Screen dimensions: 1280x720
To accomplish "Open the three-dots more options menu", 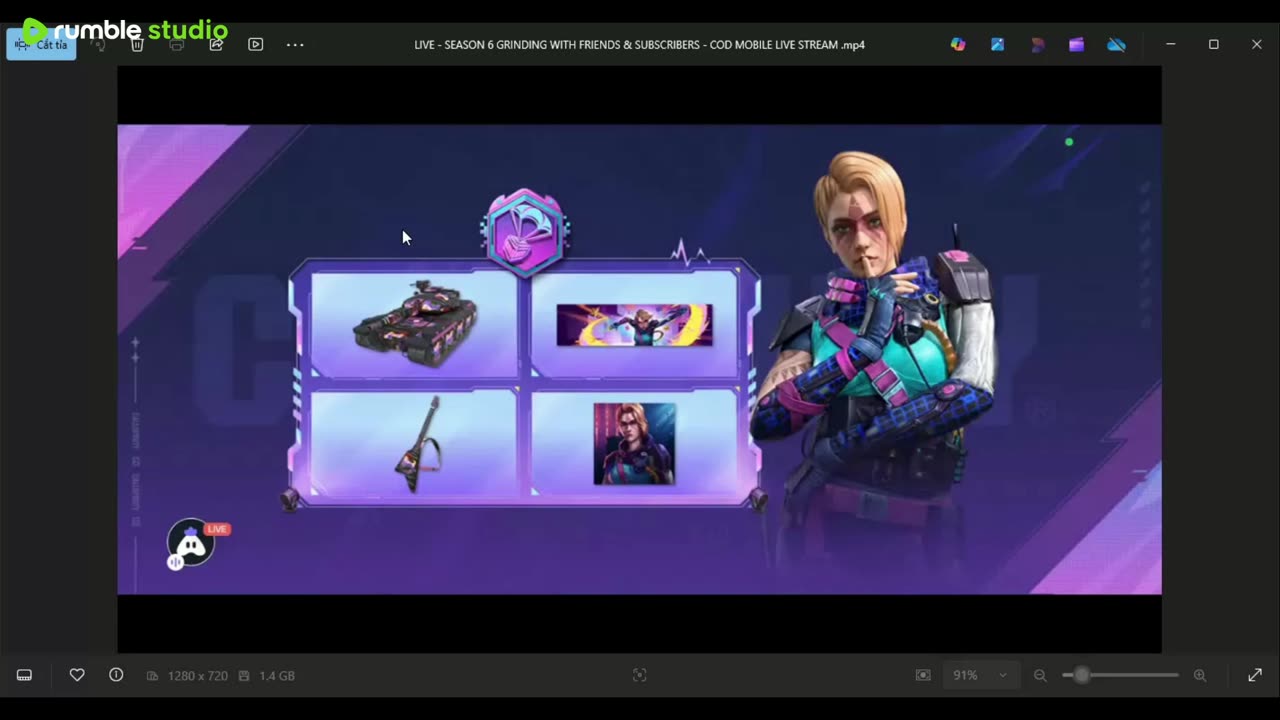I will pyautogui.click(x=295, y=45).
